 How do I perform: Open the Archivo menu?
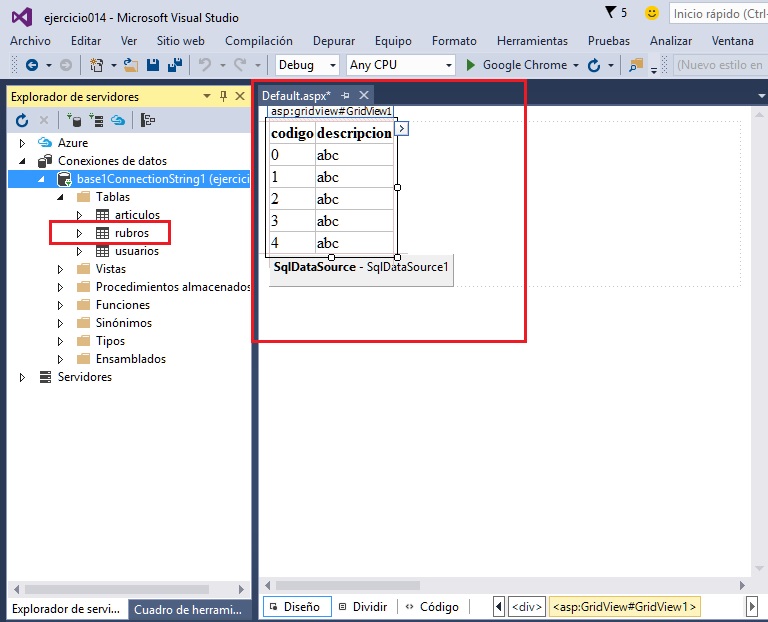(x=30, y=41)
